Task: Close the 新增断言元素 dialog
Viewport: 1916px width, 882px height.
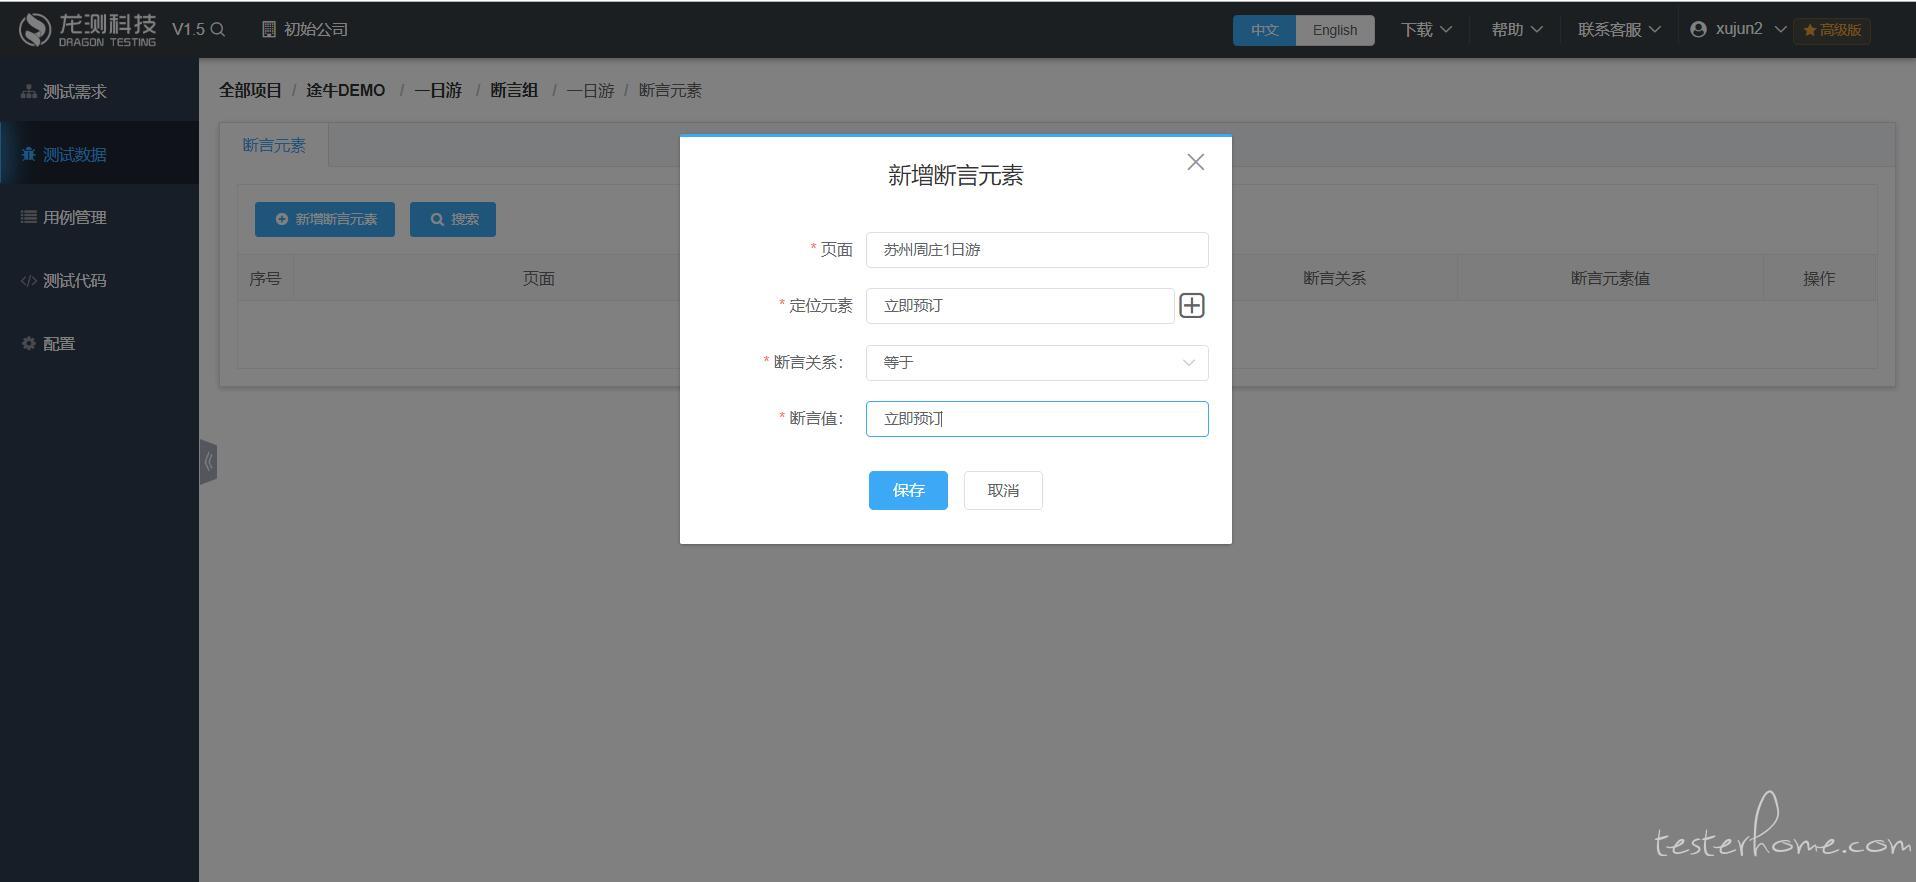Action: click(x=1195, y=162)
